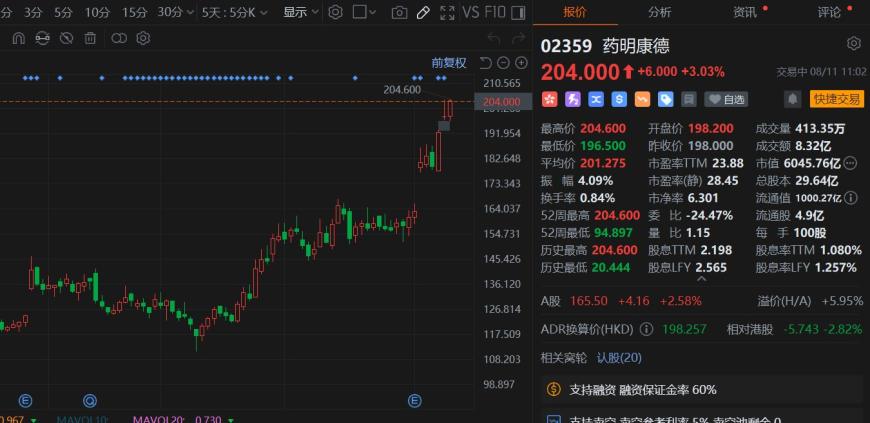Click the blue shuffle arrows tag icon

[x=596, y=99]
